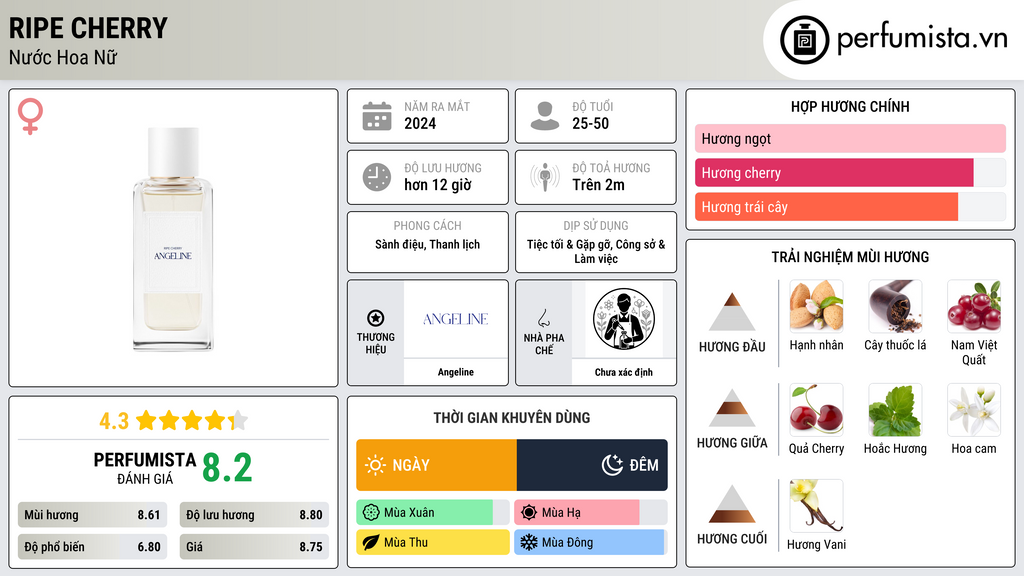Screen dimensions: 1024x576
Task: Click the perfumista.vn site name text
Action: (x=922, y=39)
